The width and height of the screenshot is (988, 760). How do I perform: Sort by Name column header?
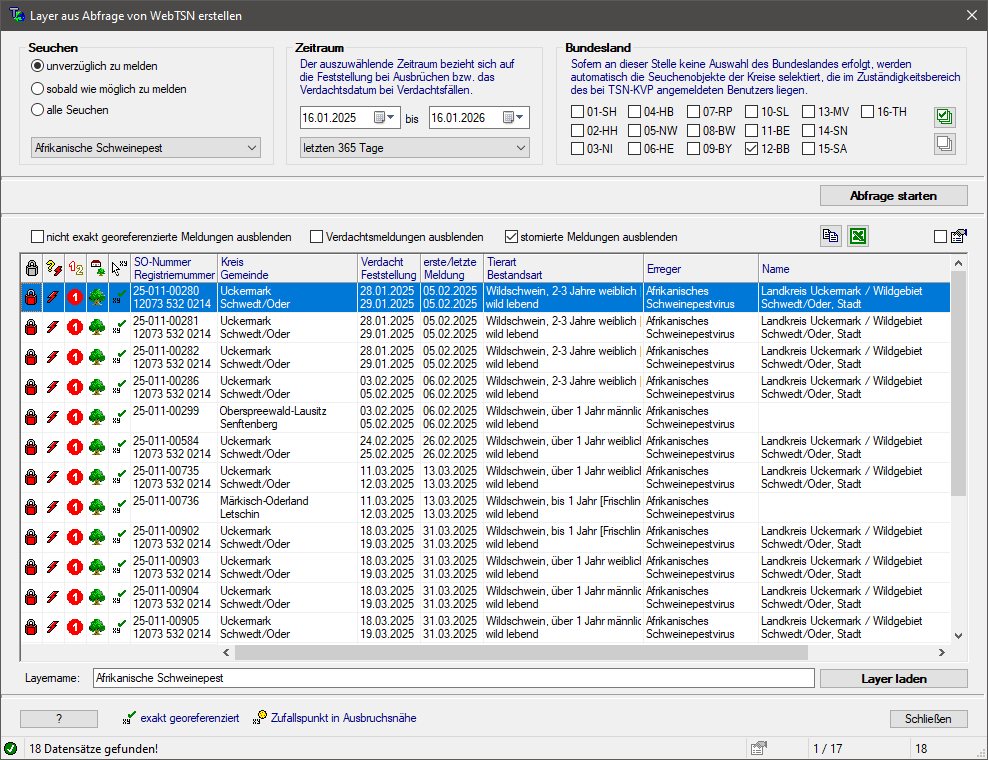tap(854, 268)
